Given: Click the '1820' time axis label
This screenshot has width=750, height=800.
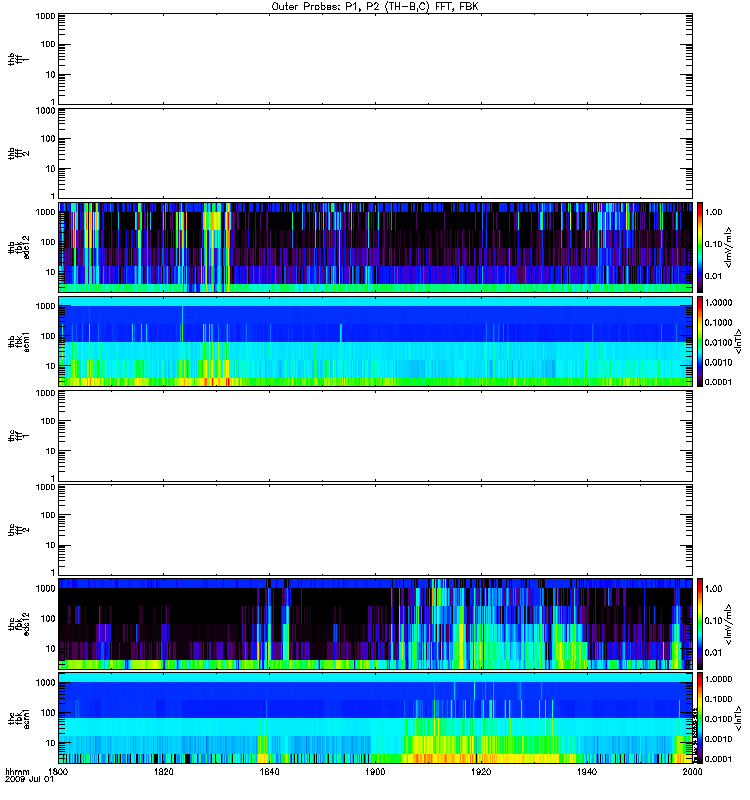Looking at the screenshot, I should click(164, 771).
